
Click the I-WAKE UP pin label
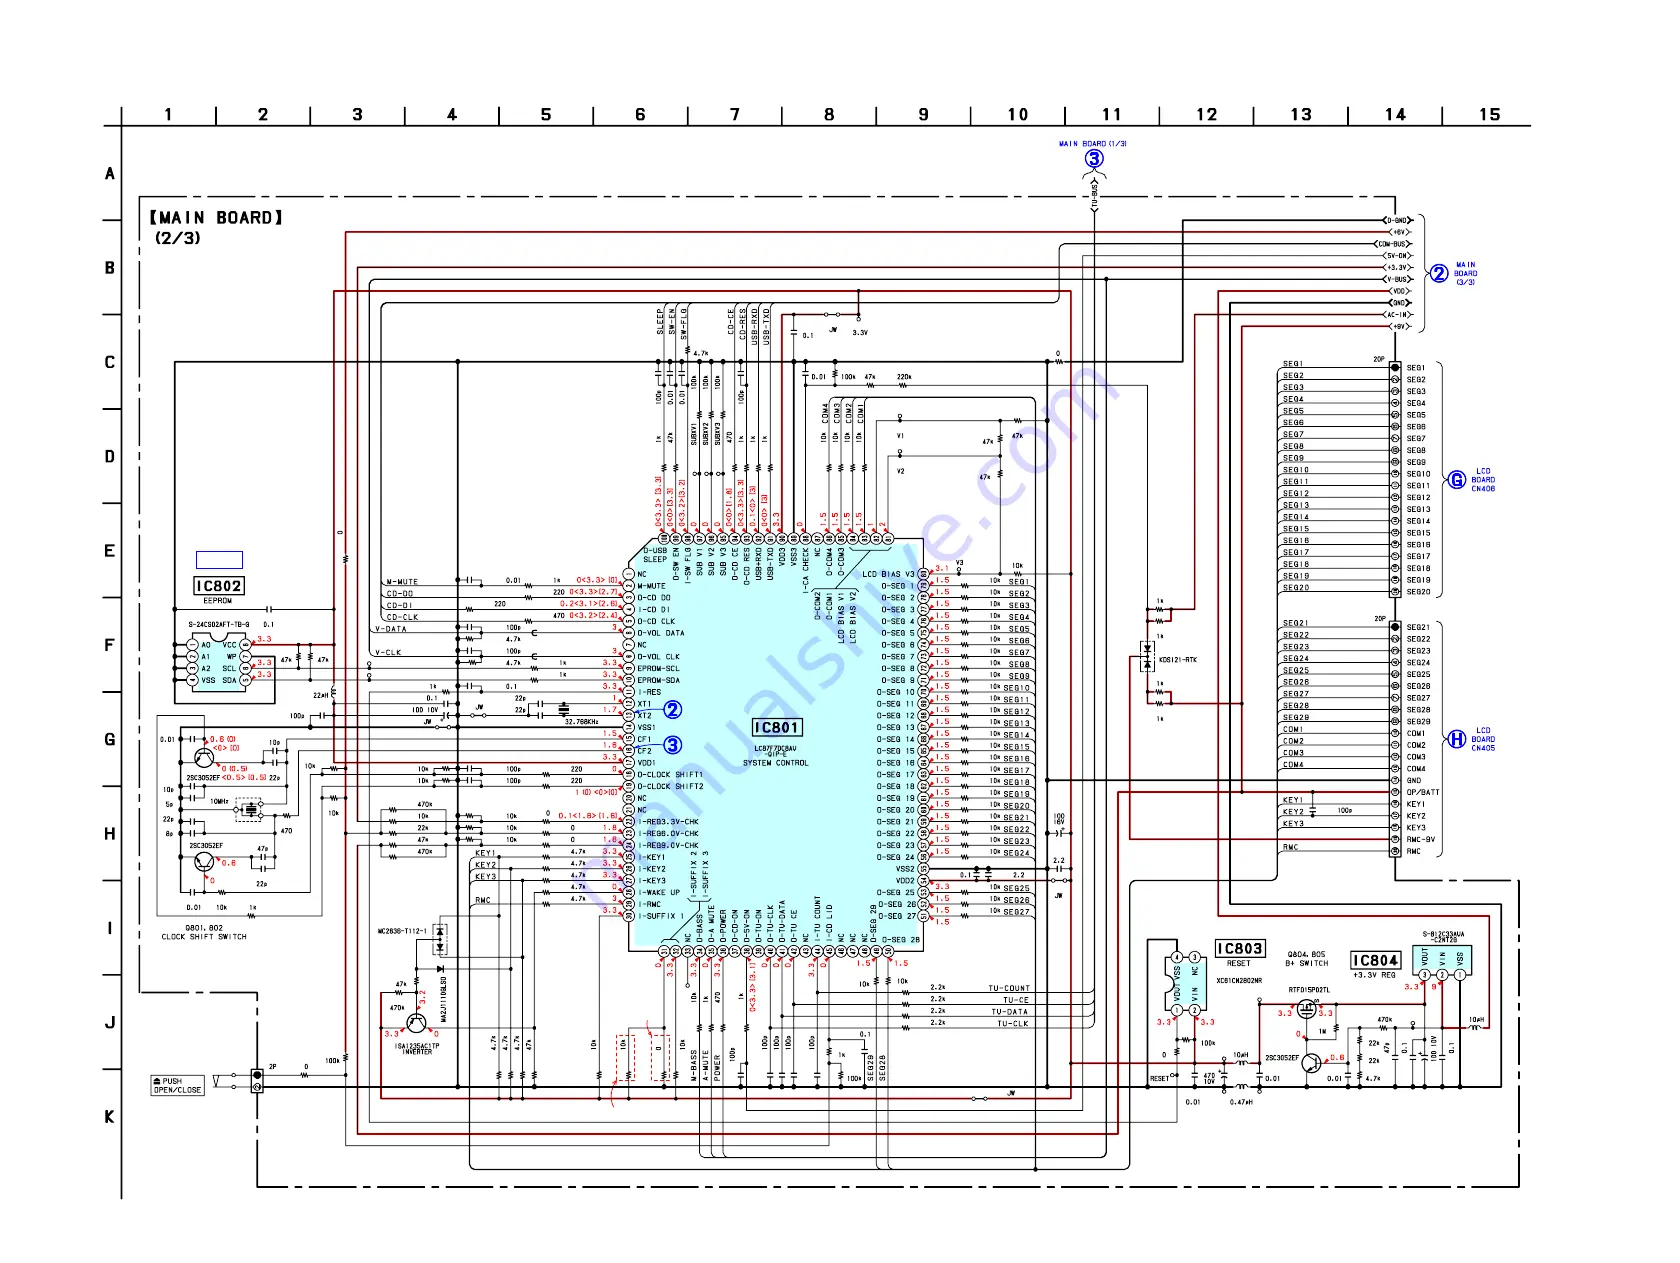tap(659, 893)
